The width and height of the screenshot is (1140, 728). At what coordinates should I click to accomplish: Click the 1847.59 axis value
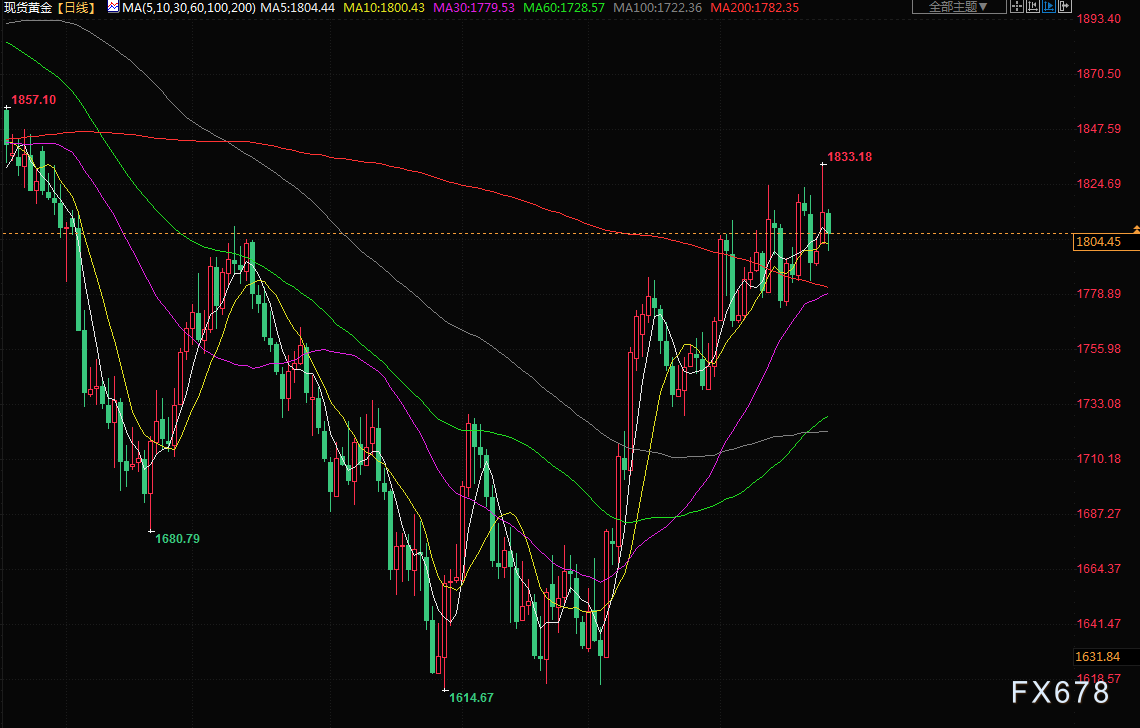(x=1099, y=129)
